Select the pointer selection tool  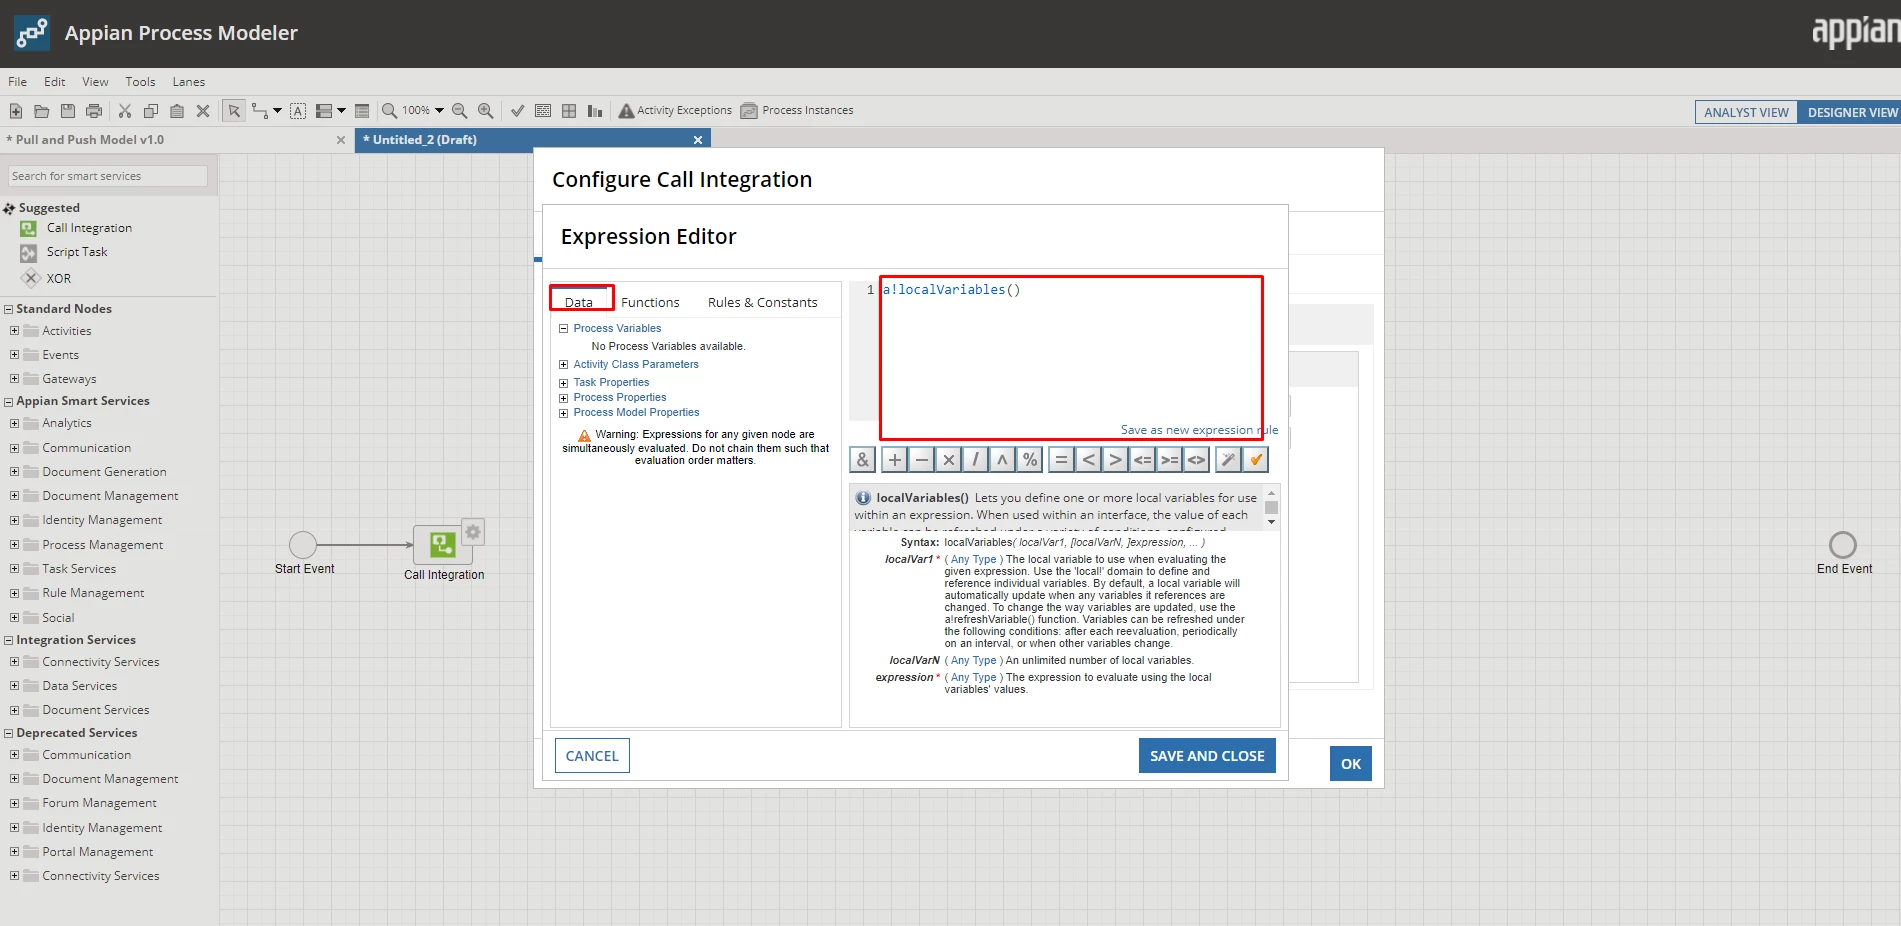click(234, 111)
